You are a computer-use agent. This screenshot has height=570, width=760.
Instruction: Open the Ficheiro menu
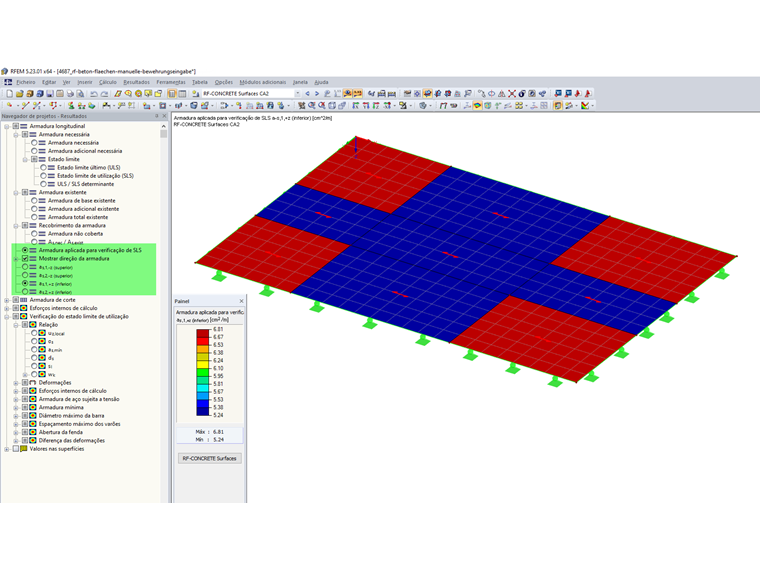tap(26, 82)
